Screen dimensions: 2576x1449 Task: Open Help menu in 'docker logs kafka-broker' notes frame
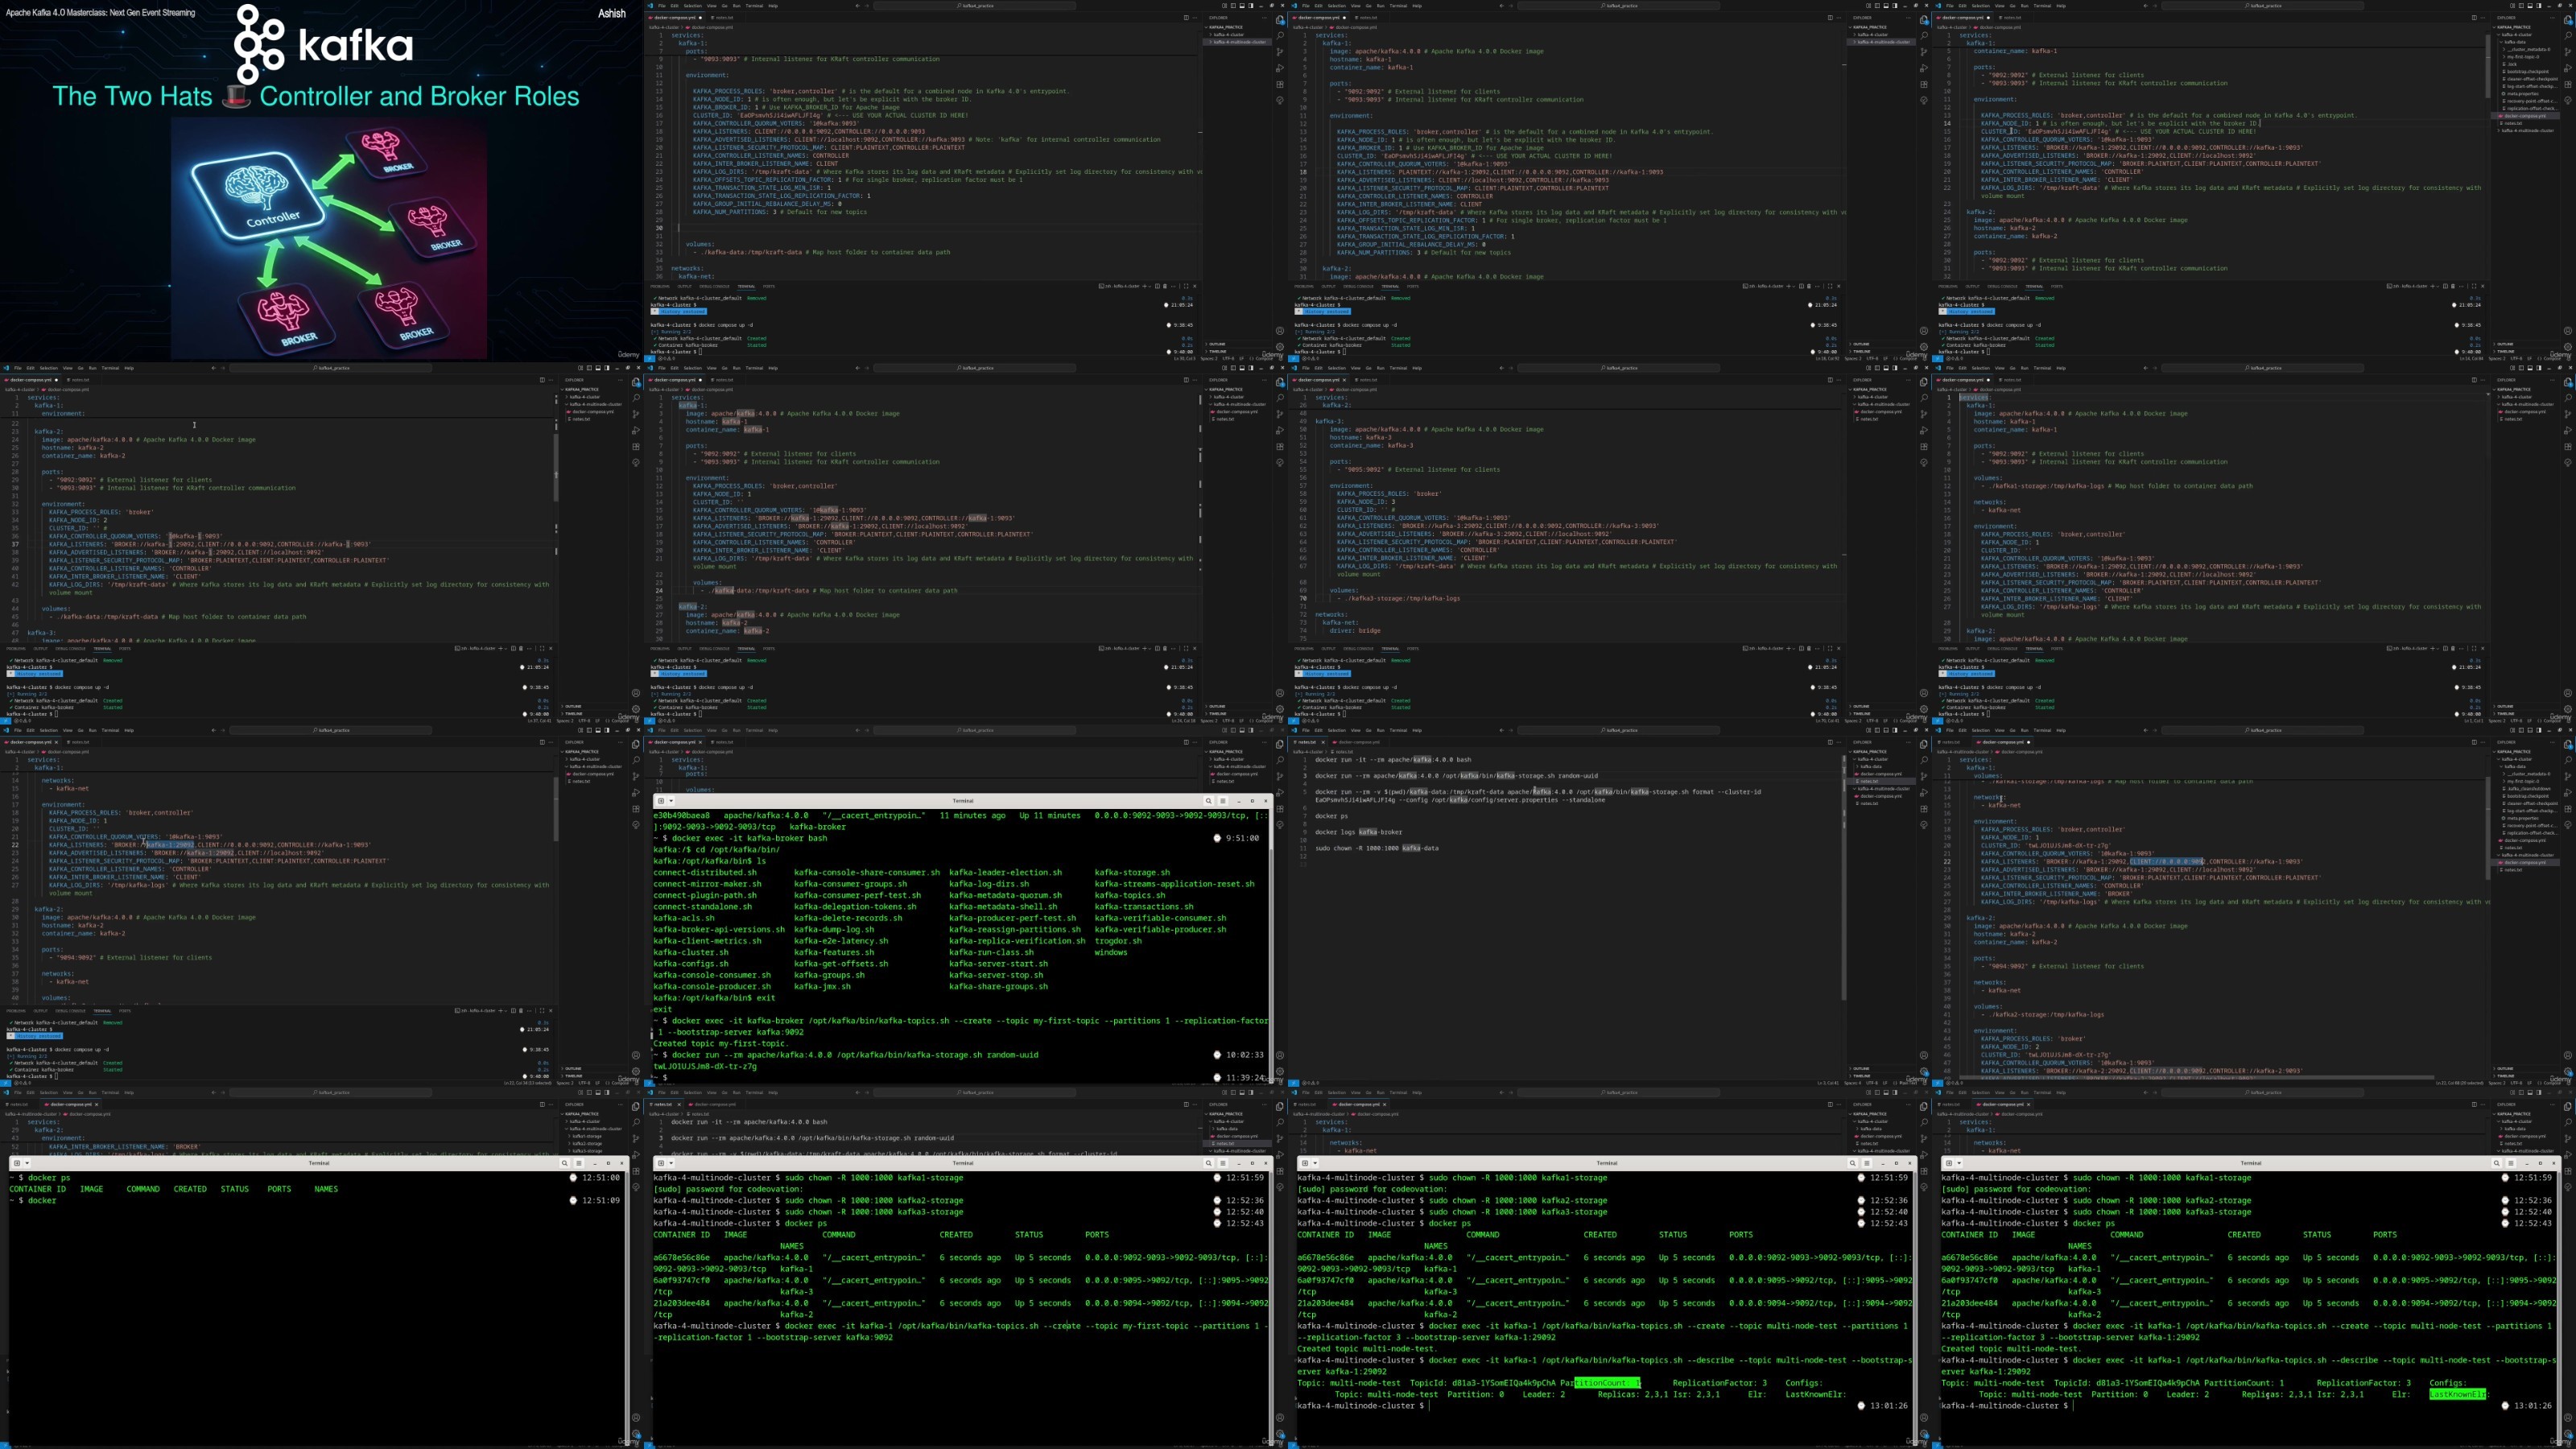click(1417, 731)
